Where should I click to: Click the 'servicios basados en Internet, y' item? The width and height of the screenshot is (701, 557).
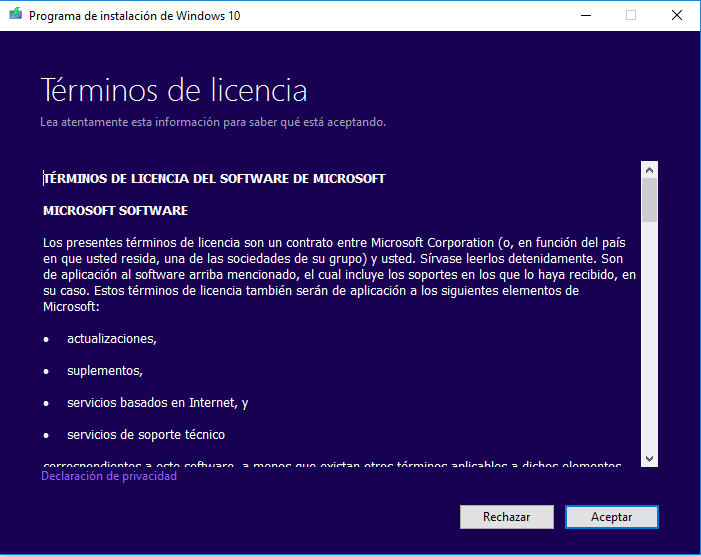(157, 403)
